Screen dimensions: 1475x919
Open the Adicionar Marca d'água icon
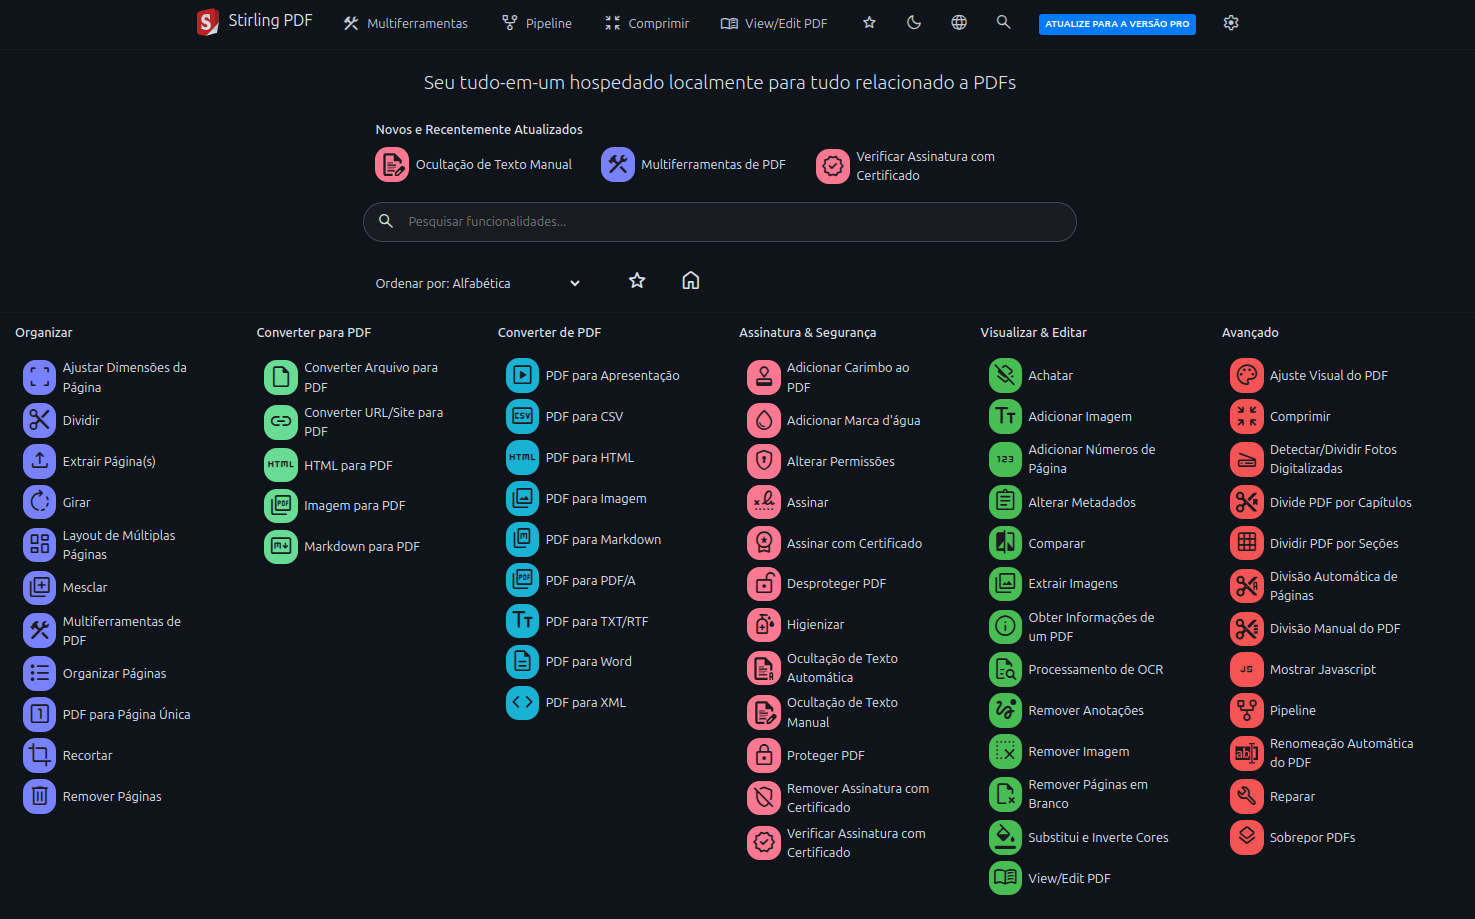(x=764, y=420)
